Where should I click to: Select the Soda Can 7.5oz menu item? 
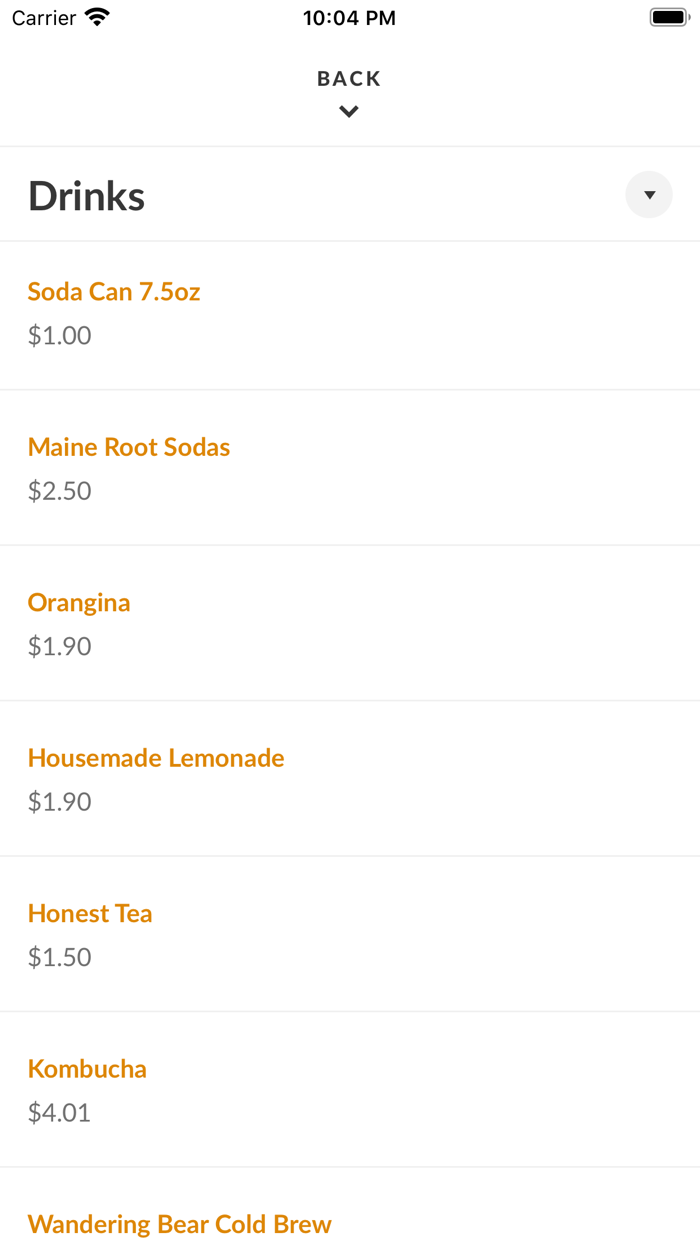coord(113,292)
